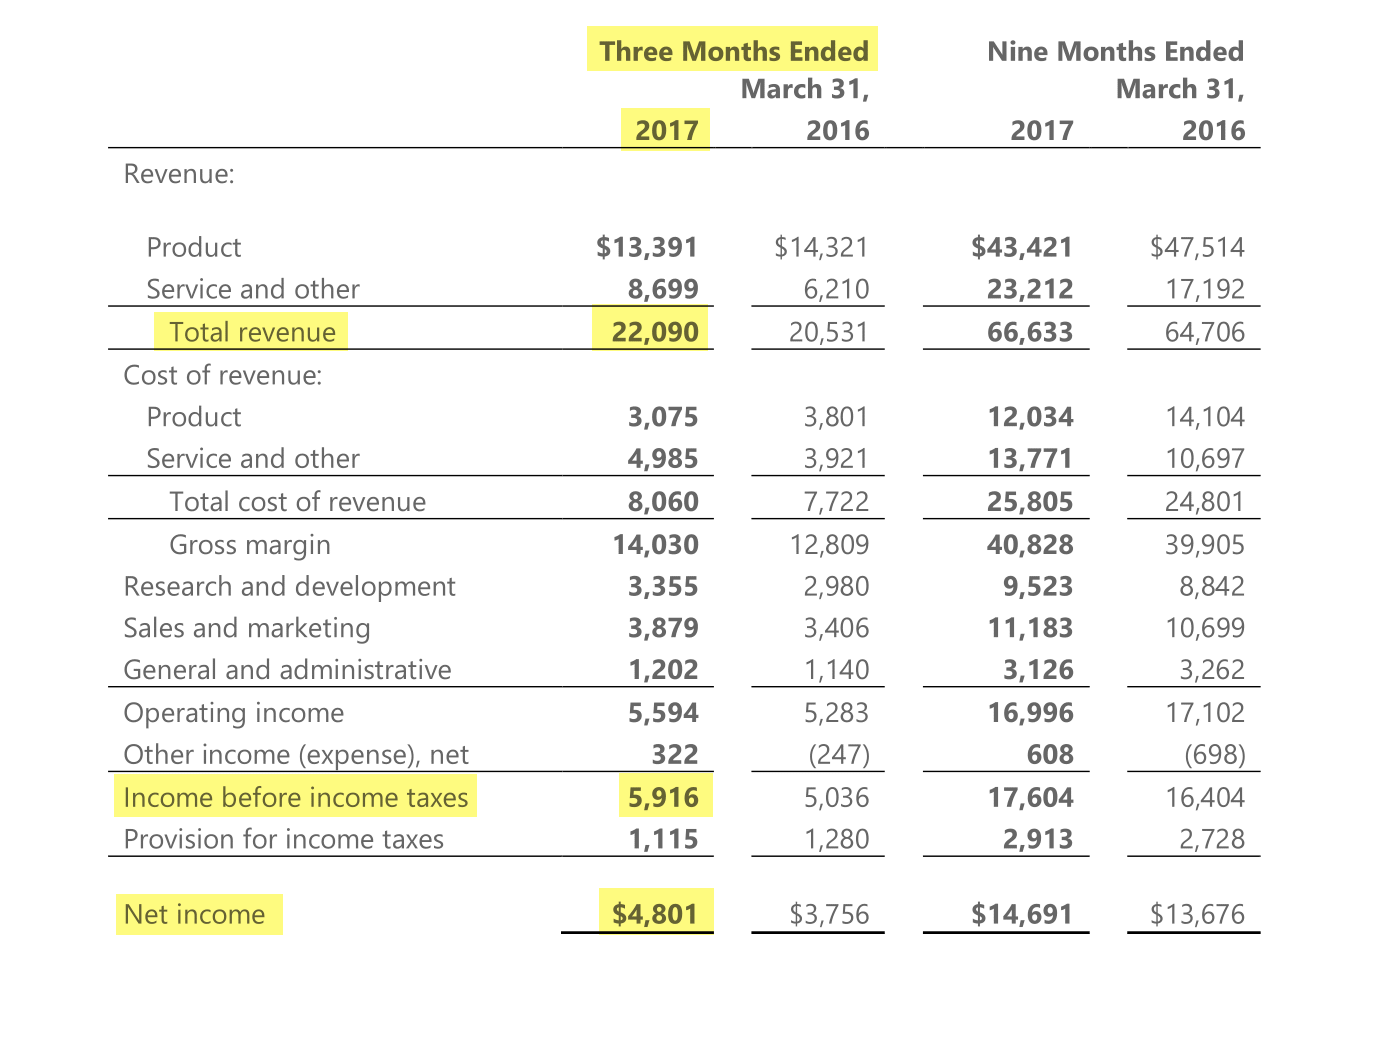Select gross margin value 14,030
Screen dimensions: 1400x1060
click(x=655, y=545)
